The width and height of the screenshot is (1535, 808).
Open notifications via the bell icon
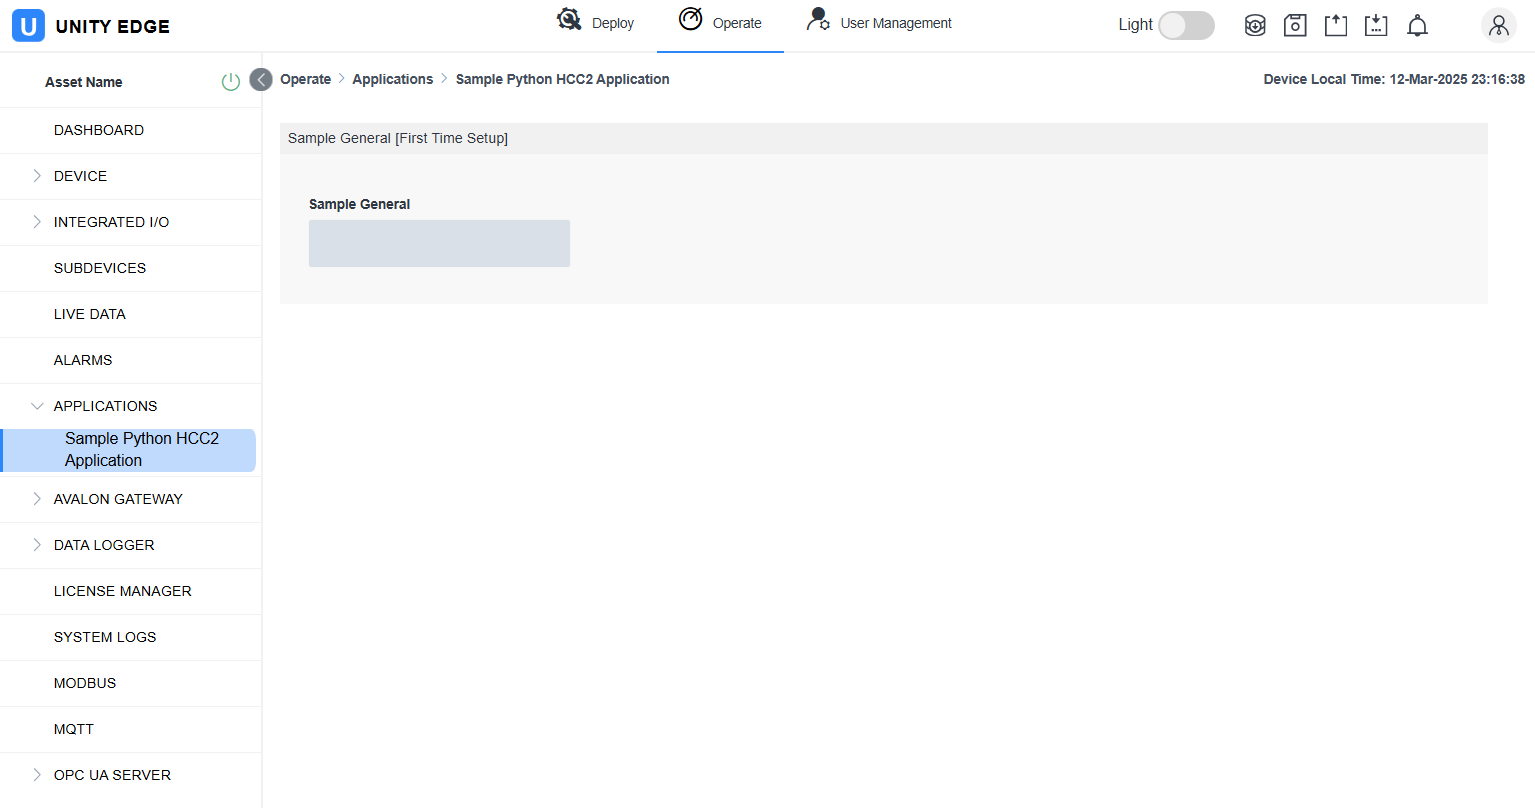1417,26
